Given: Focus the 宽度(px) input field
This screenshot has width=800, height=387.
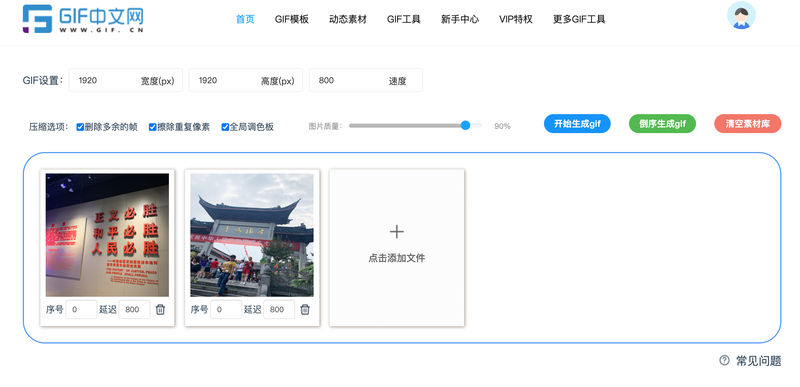Looking at the screenshot, I should 126,80.
